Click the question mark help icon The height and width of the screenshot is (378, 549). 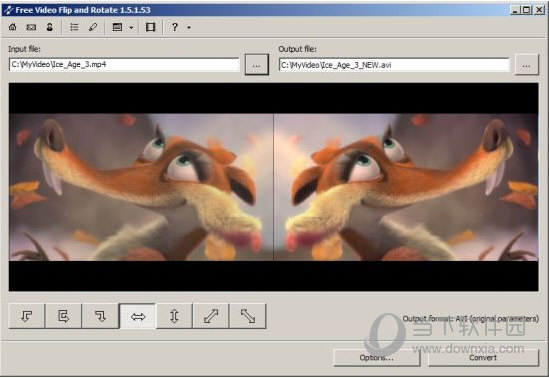click(x=175, y=27)
